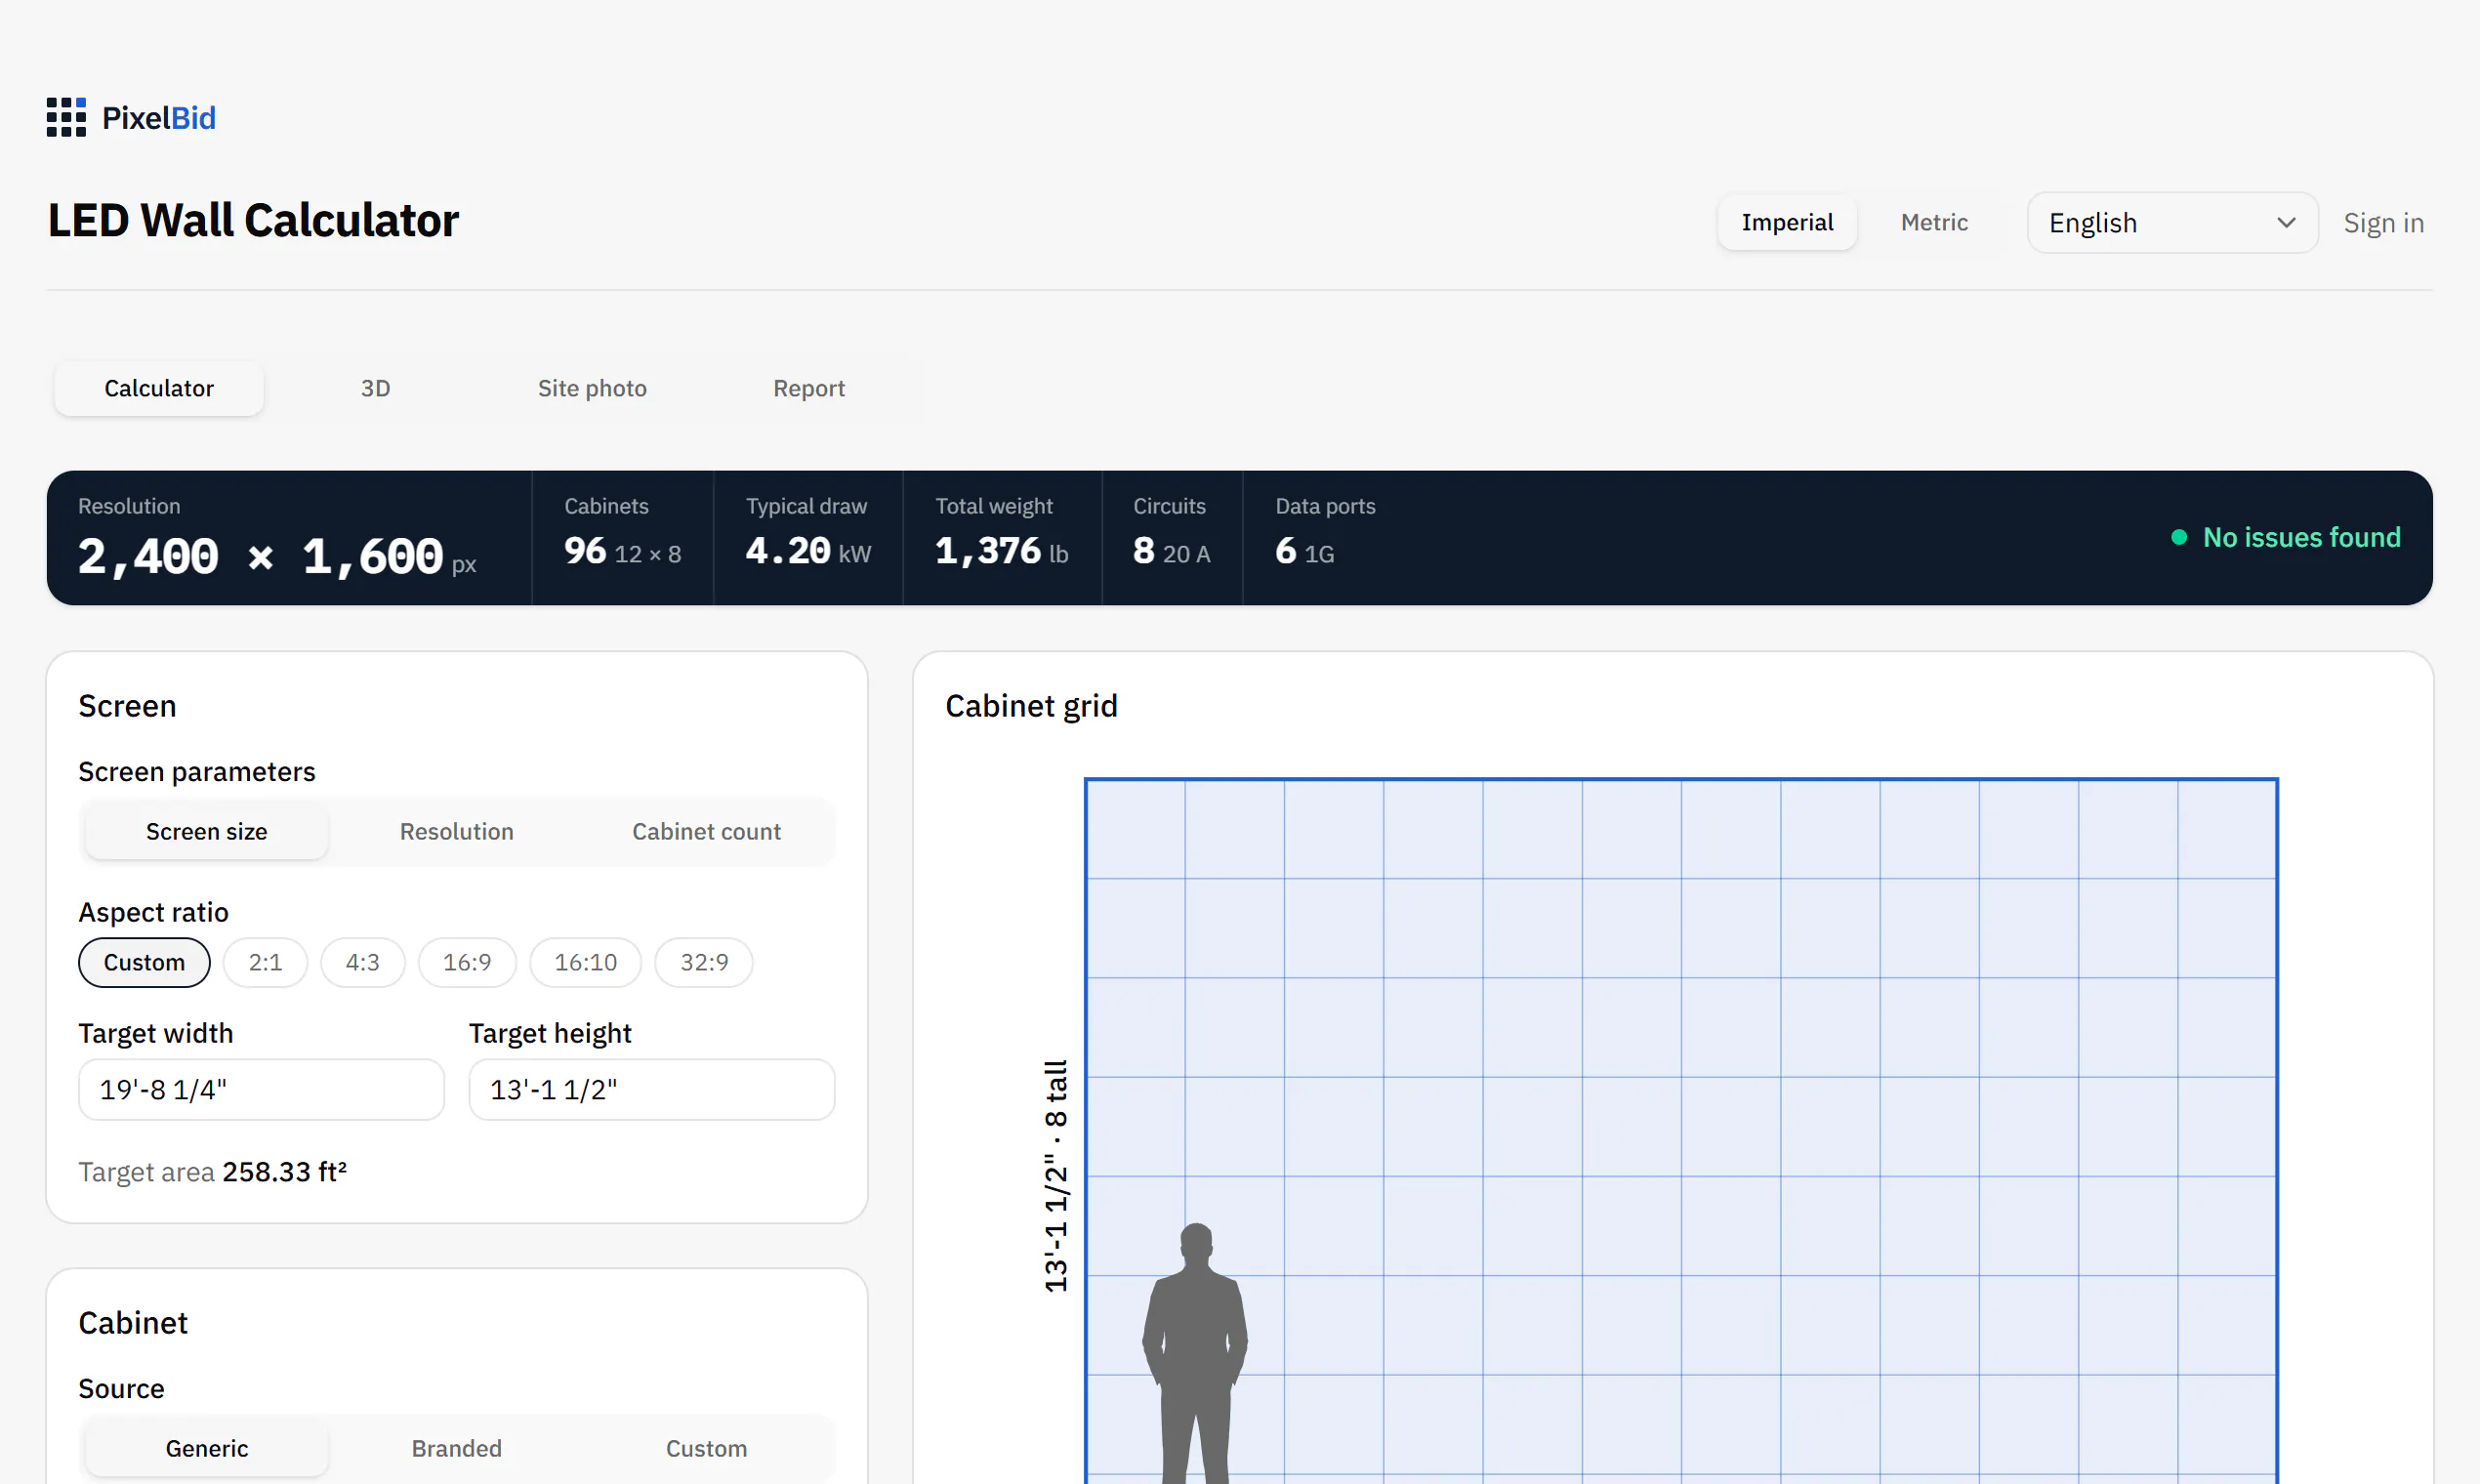Image resolution: width=2480 pixels, height=1484 pixels.
Task: Open the English language dropdown
Action: point(2172,222)
